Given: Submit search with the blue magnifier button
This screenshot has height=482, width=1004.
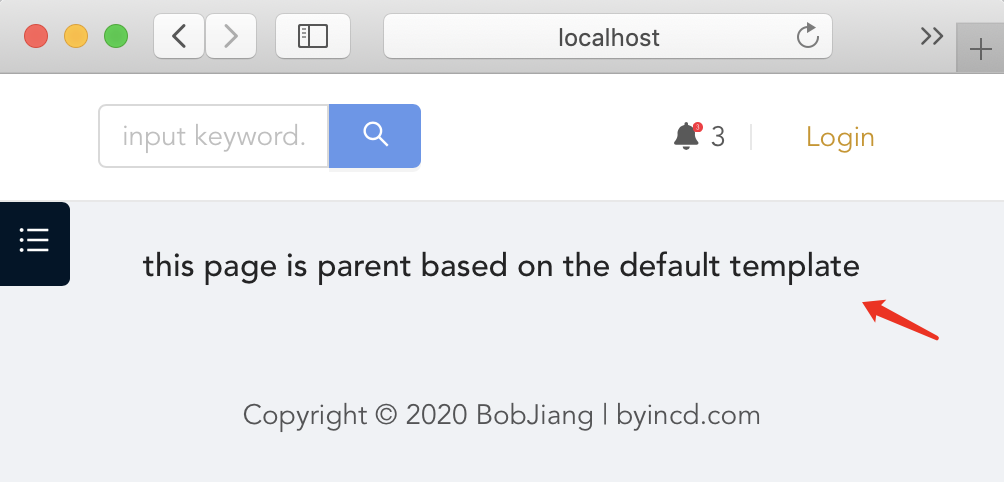Looking at the screenshot, I should click(x=375, y=136).
